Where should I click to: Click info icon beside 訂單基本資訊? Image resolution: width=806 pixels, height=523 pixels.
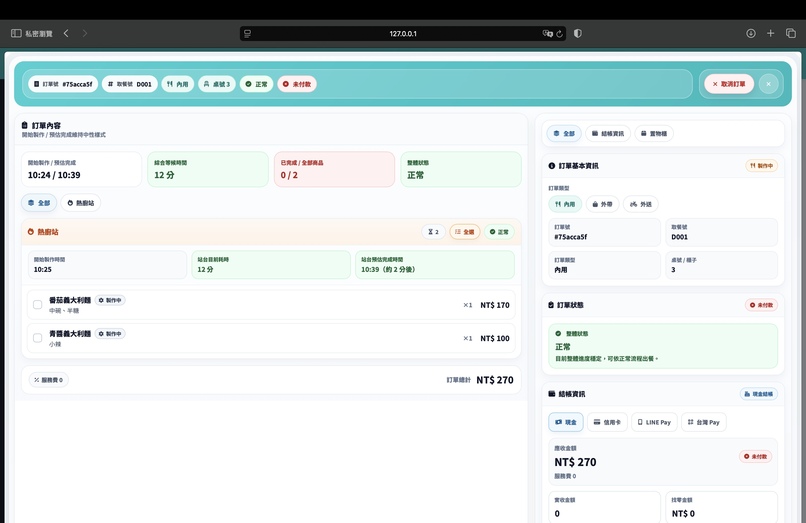[x=552, y=166]
